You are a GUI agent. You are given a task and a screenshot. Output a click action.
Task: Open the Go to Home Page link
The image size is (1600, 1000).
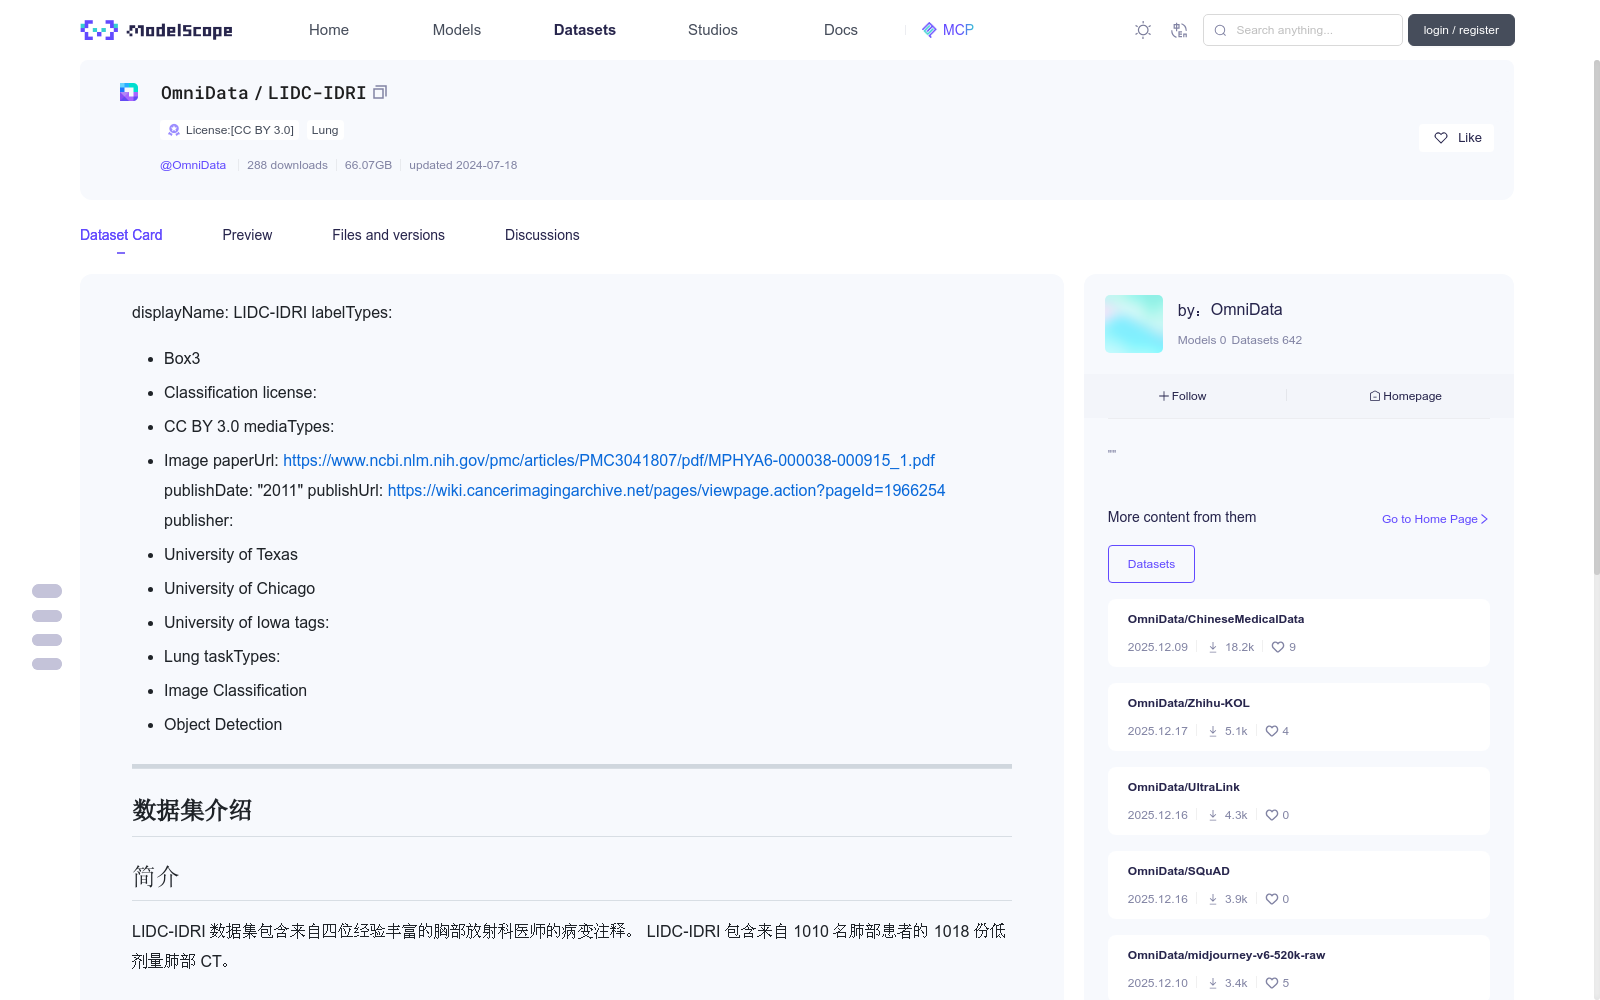[1435, 519]
